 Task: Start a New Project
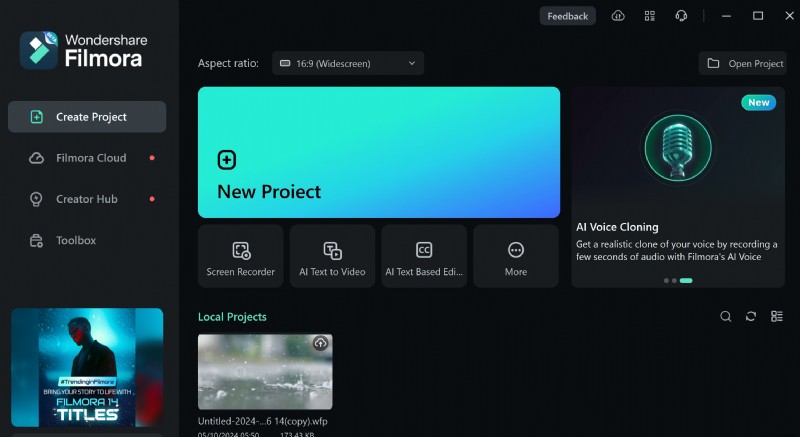[x=378, y=152]
